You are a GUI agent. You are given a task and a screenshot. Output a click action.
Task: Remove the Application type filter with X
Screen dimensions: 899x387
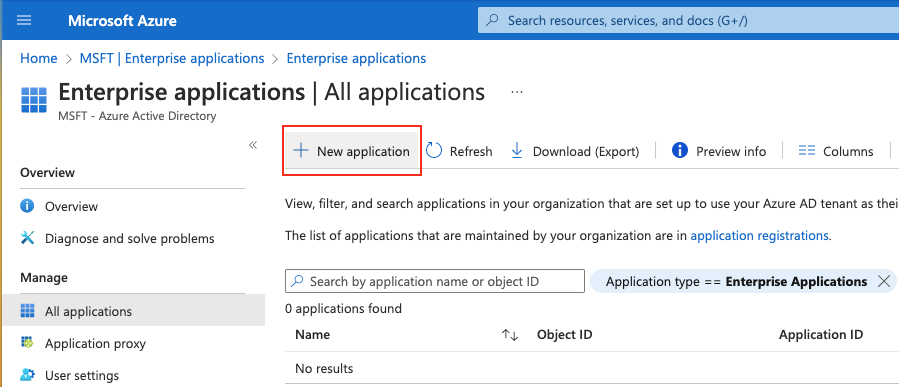tap(884, 281)
